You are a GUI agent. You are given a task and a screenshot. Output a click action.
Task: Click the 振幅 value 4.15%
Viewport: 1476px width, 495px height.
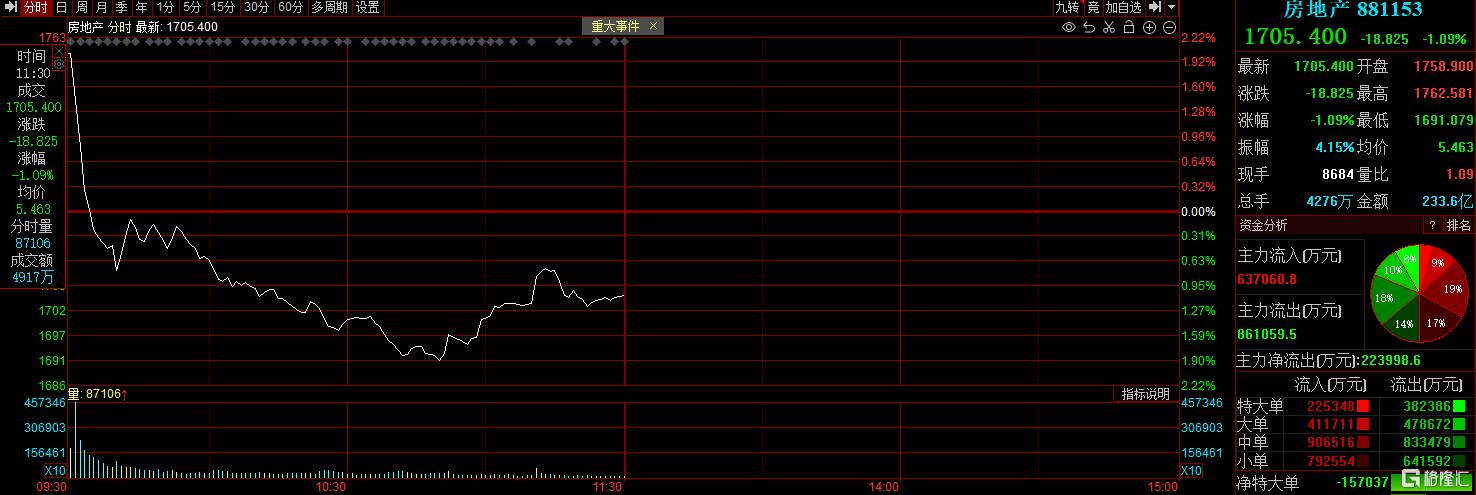pos(1332,147)
